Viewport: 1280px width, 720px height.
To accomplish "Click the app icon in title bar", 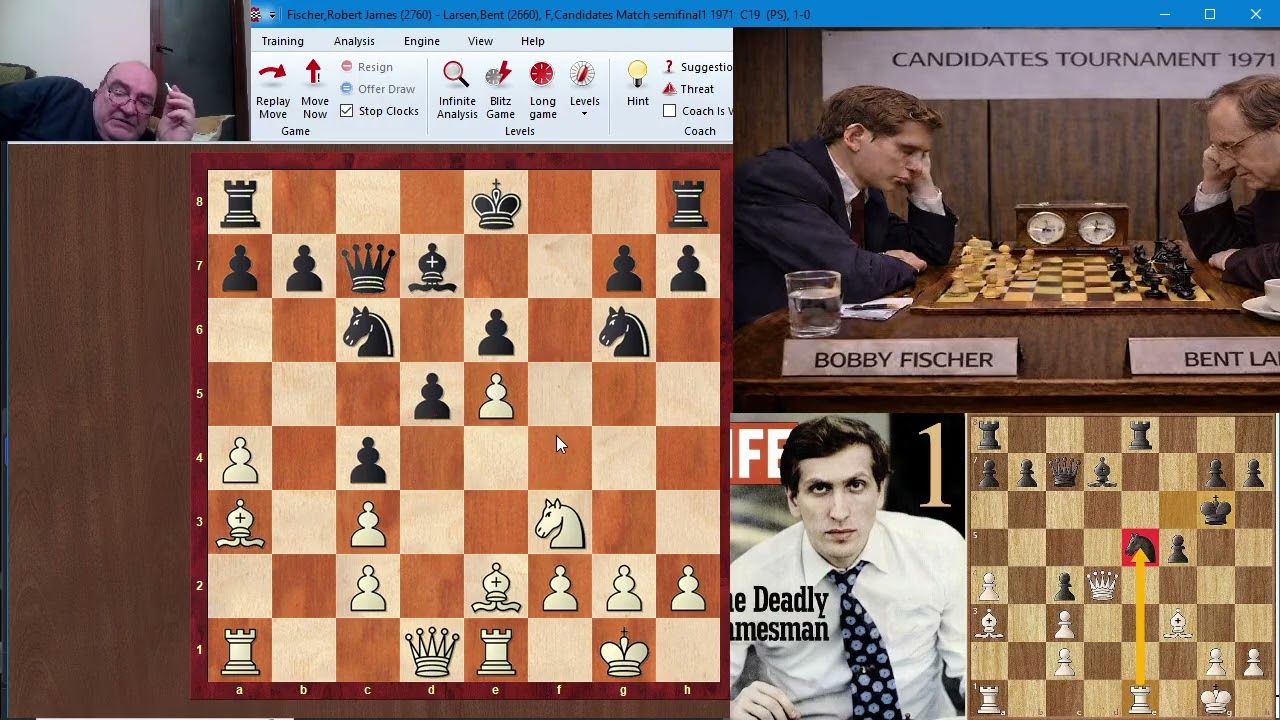I will [256, 14].
